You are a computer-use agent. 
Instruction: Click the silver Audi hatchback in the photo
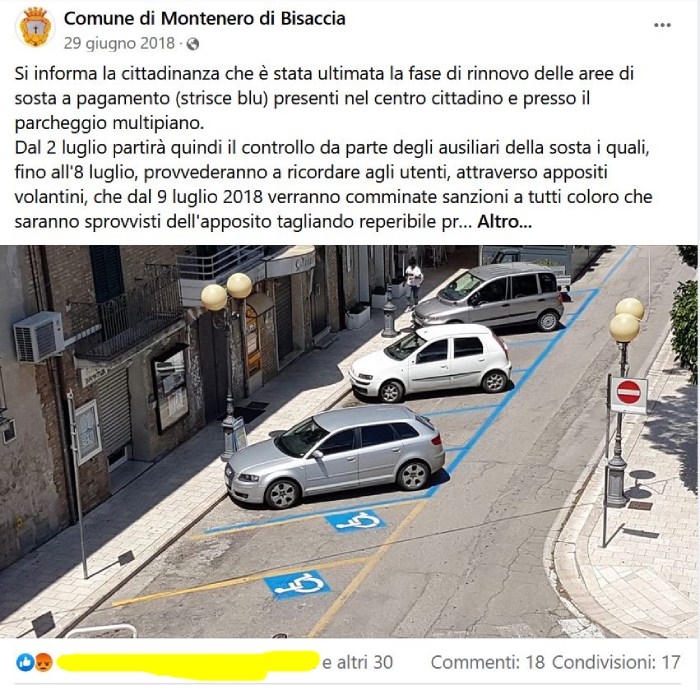click(335, 456)
